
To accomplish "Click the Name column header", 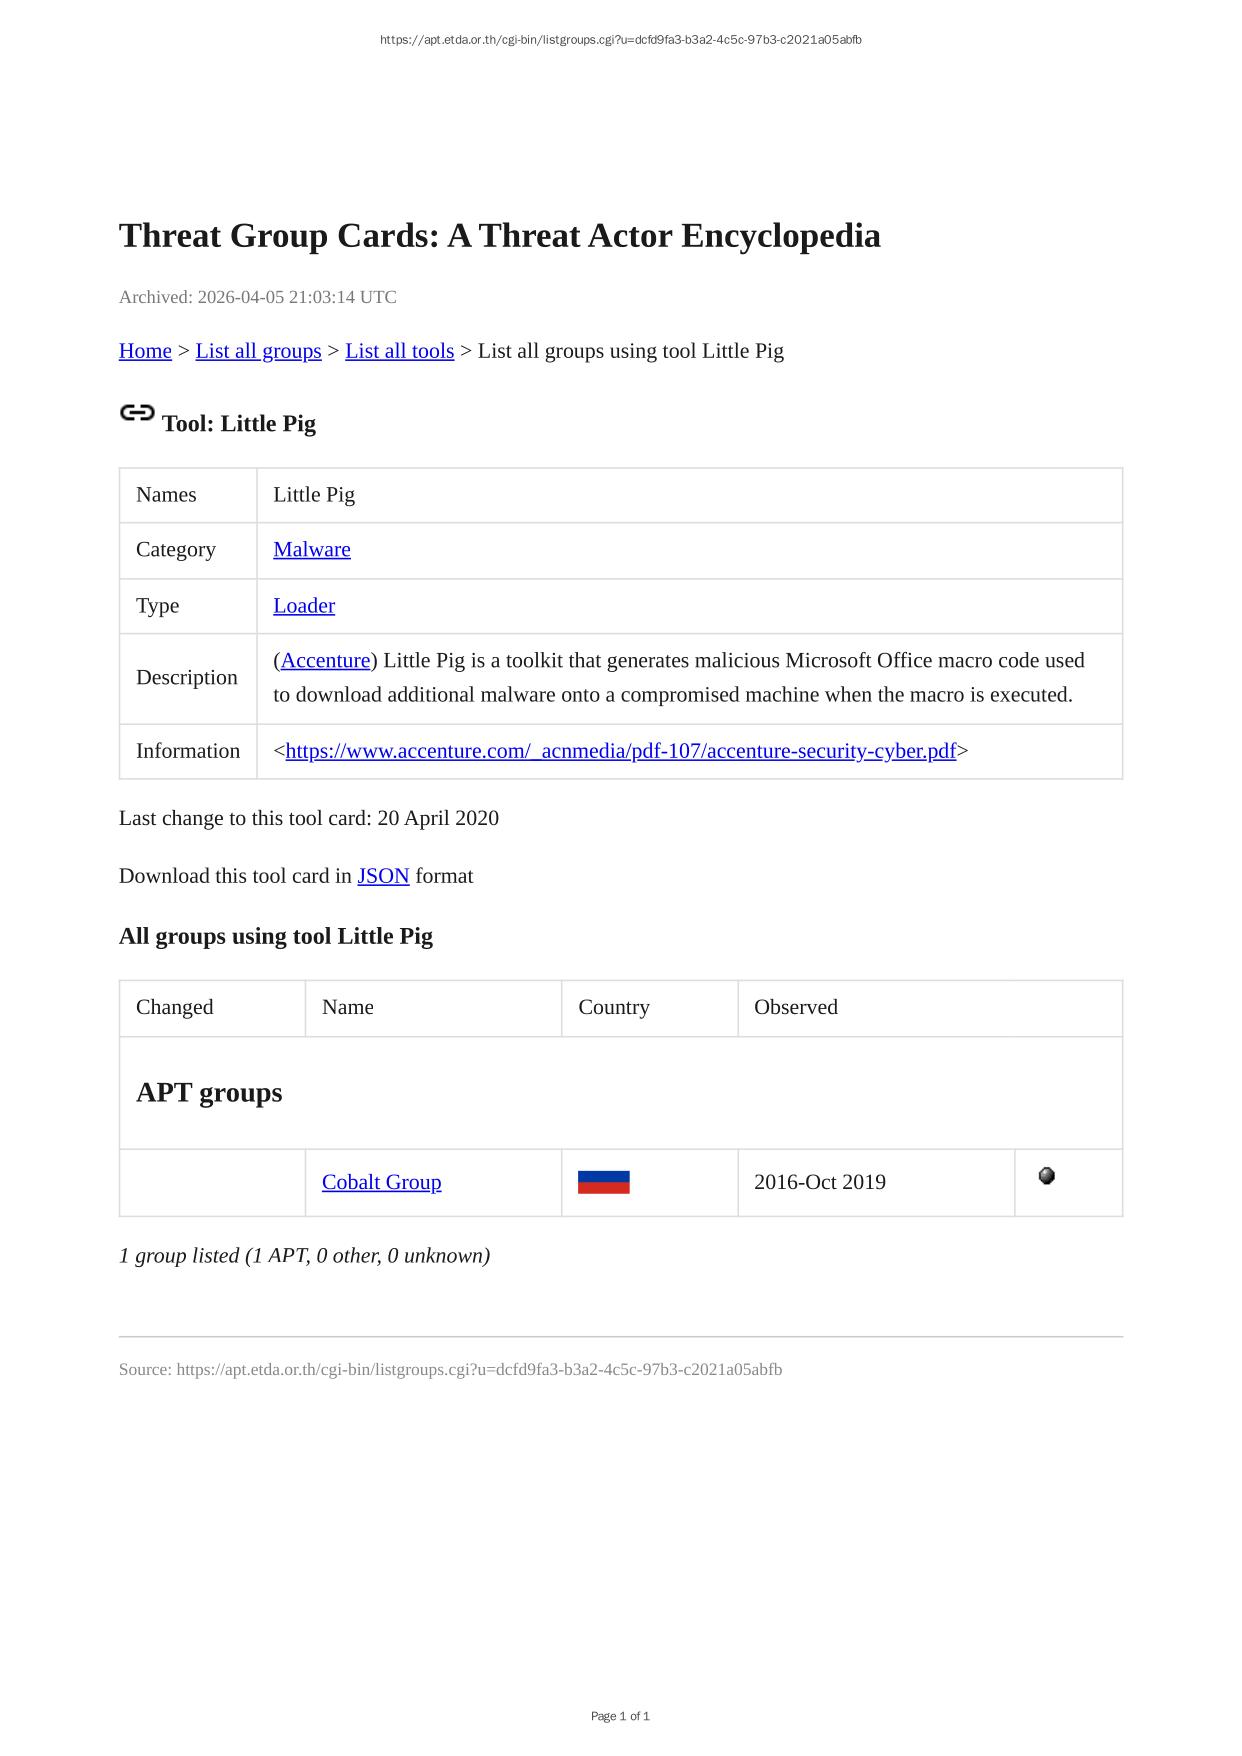I will coord(348,1007).
